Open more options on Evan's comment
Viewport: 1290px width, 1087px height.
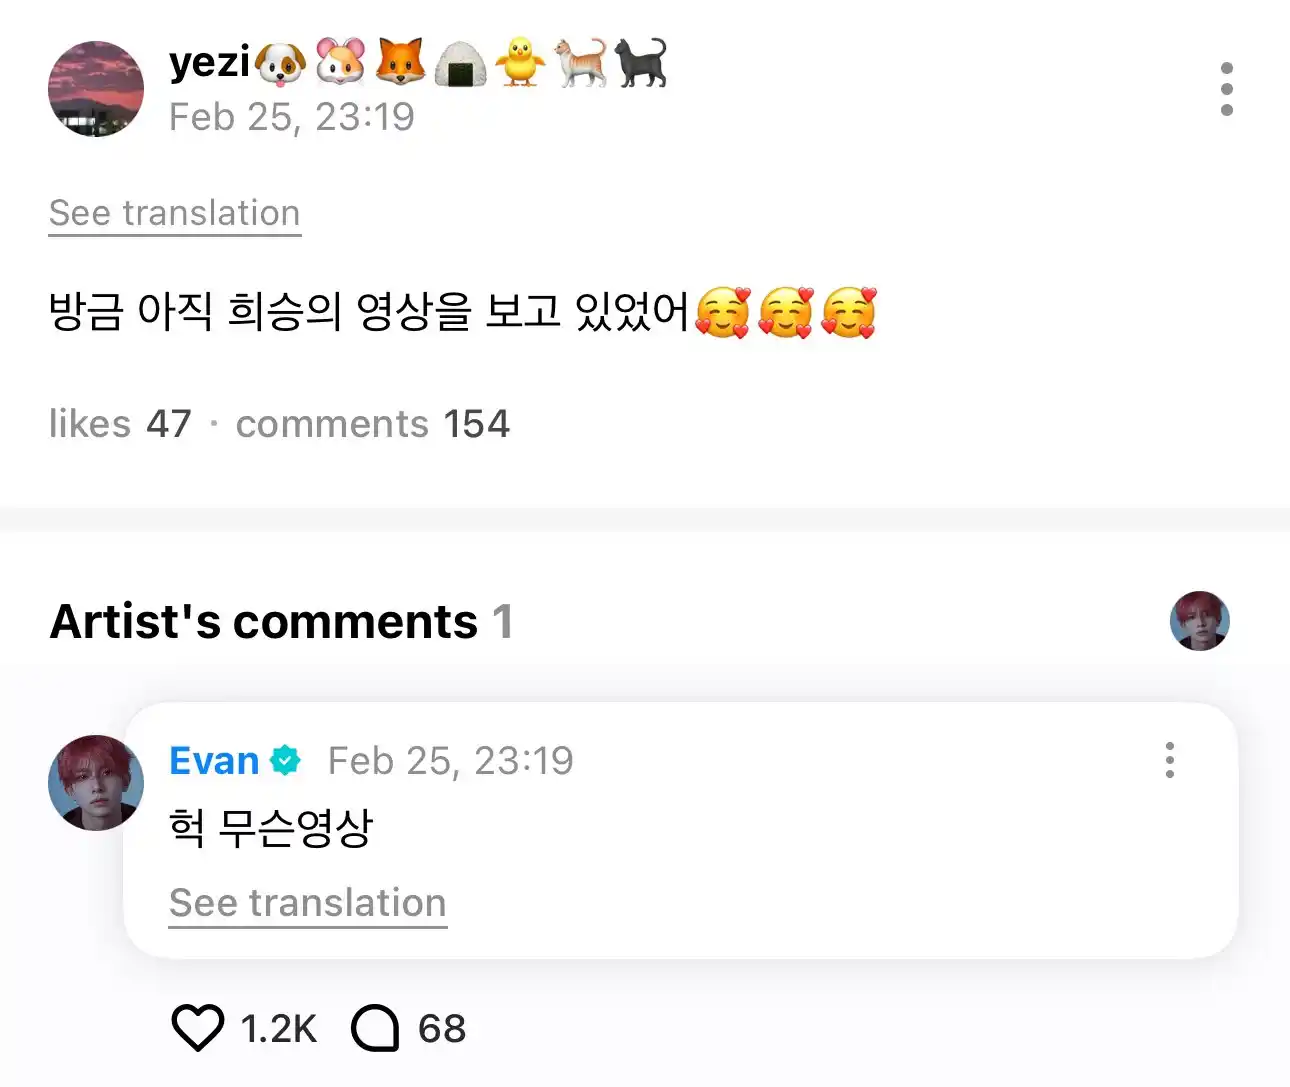click(1169, 760)
